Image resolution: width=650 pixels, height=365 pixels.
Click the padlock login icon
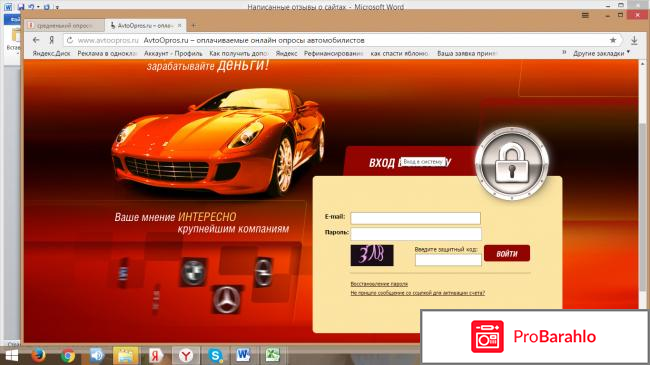coord(512,163)
